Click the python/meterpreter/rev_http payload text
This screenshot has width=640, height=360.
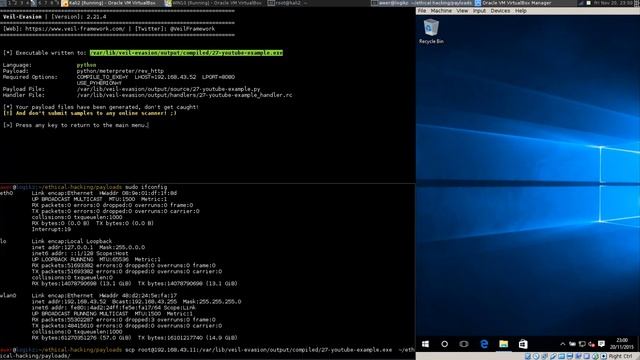(x=120, y=71)
